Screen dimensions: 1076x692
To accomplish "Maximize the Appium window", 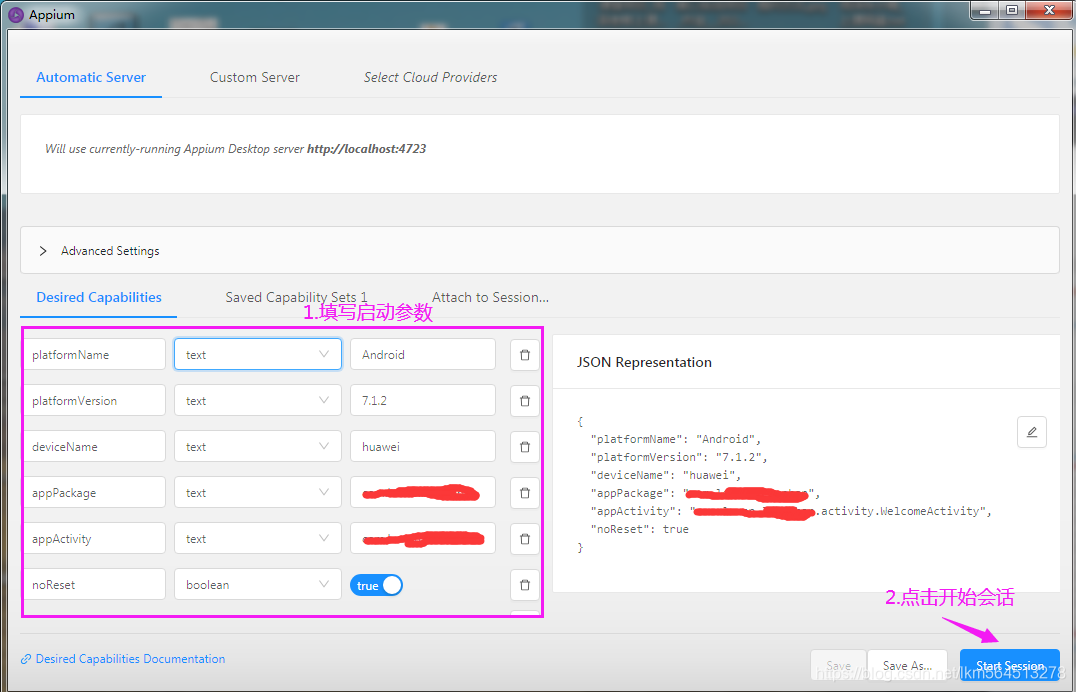I will point(1011,10).
